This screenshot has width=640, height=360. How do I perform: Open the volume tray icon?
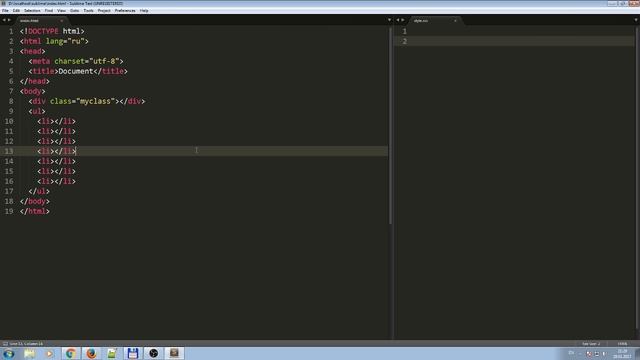[x=604, y=353]
